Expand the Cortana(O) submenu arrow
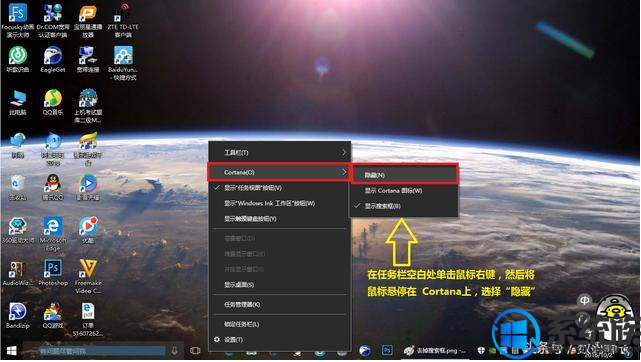Image resolution: width=641 pixels, height=362 pixels. (x=344, y=172)
